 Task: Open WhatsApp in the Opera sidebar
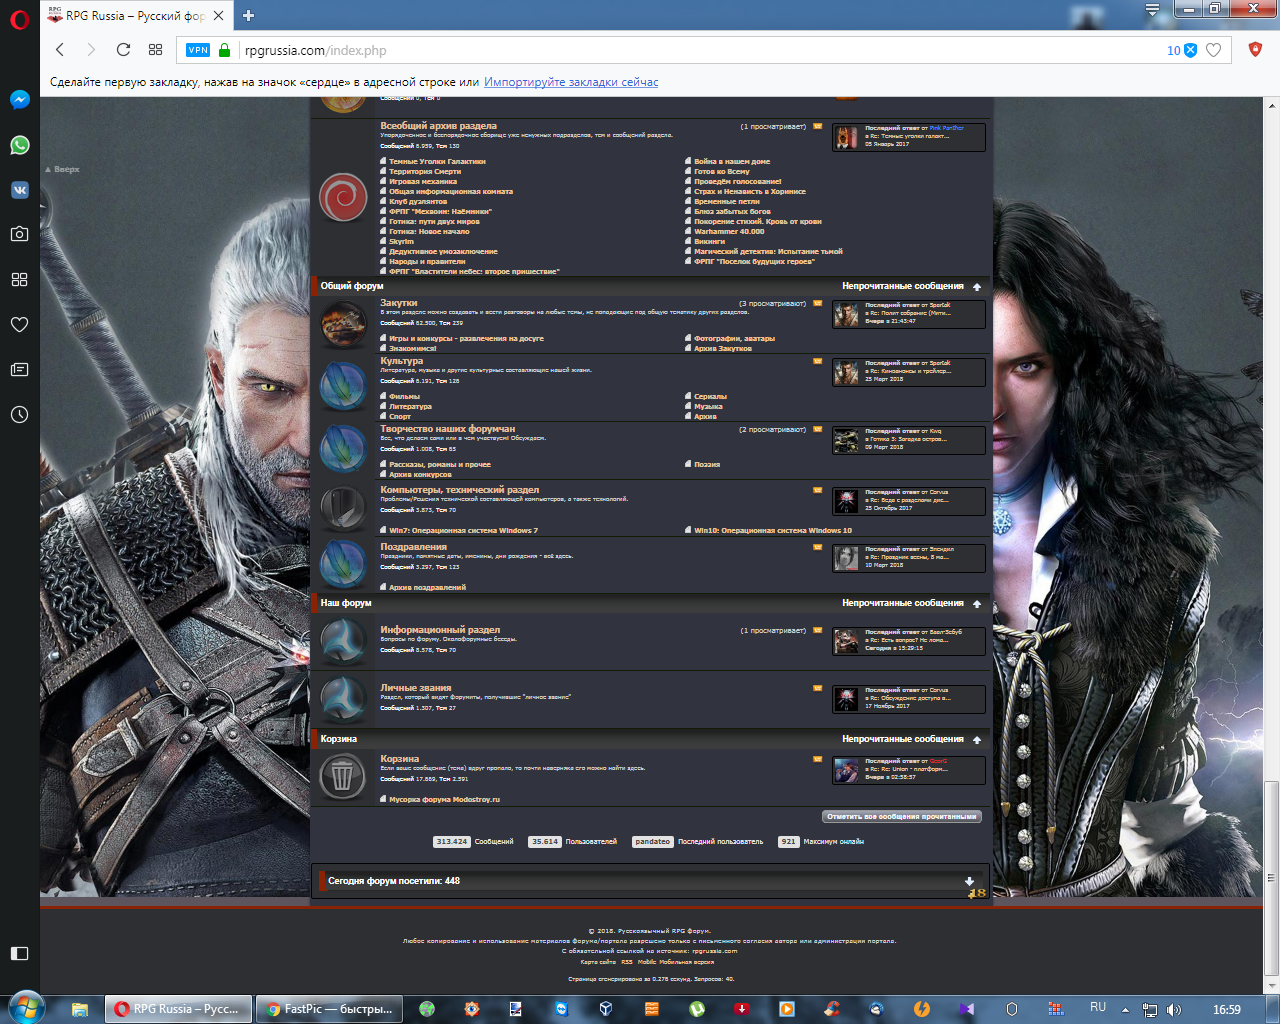click(x=19, y=145)
